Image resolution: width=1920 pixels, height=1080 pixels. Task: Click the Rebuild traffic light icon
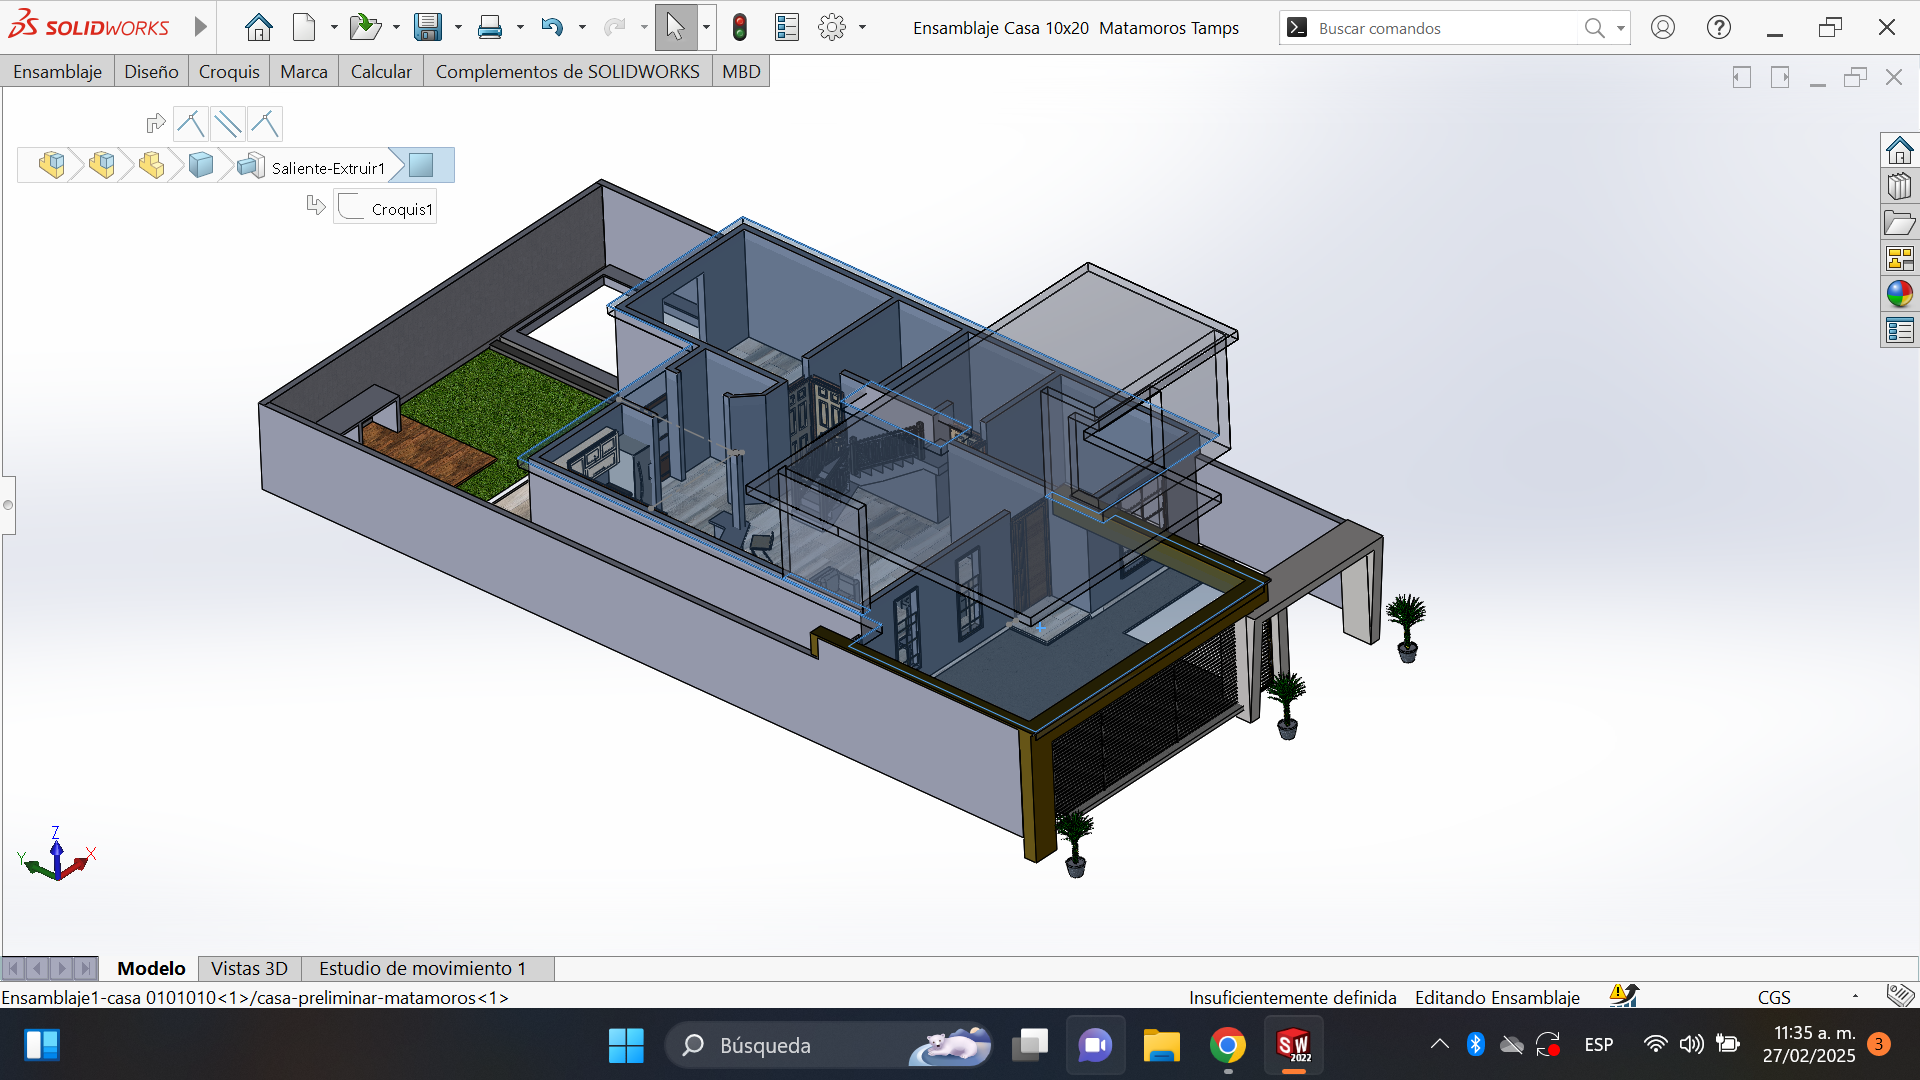(740, 28)
